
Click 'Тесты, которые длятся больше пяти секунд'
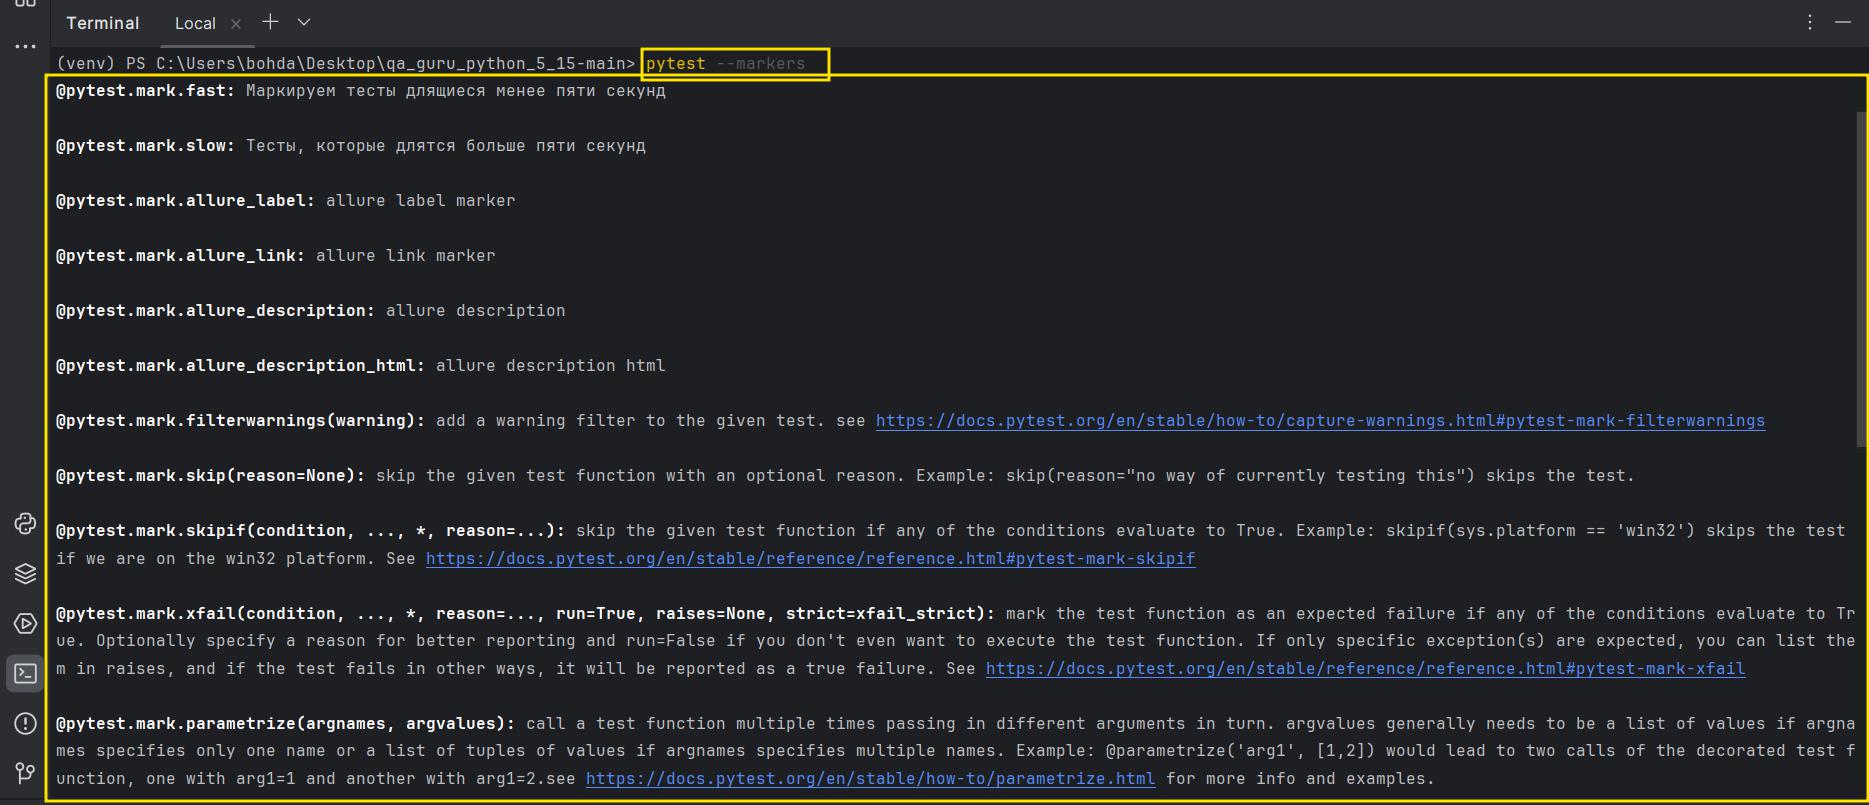(x=445, y=146)
